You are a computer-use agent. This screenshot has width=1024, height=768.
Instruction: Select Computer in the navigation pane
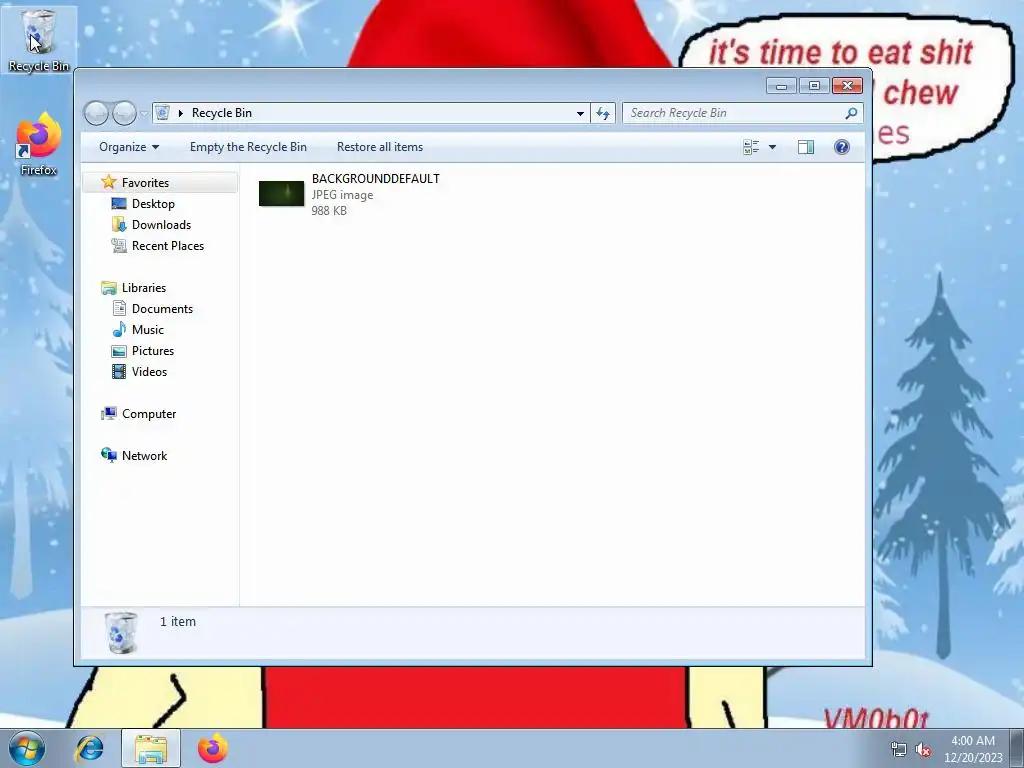(149, 414)
